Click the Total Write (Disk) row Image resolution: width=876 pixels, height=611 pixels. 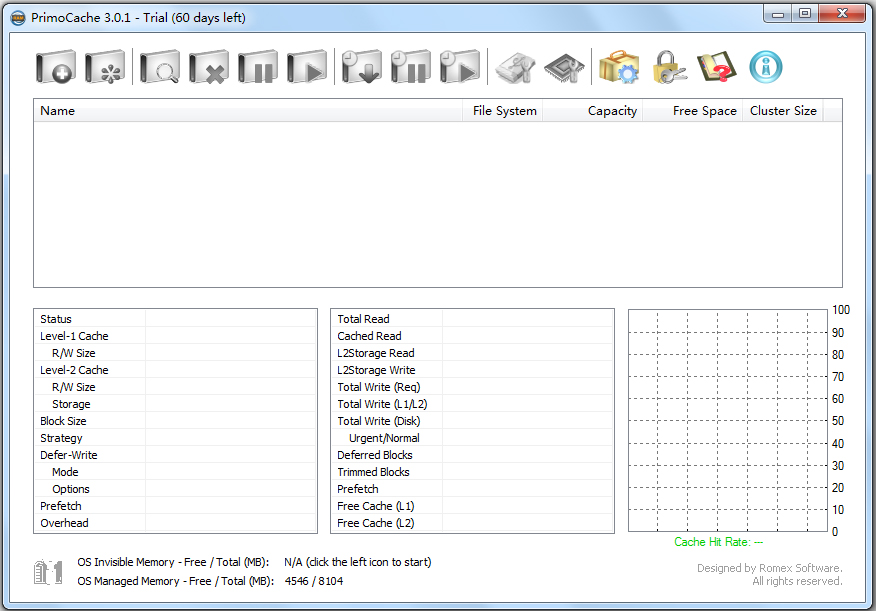pyautogui.click(x=473, y=421)
